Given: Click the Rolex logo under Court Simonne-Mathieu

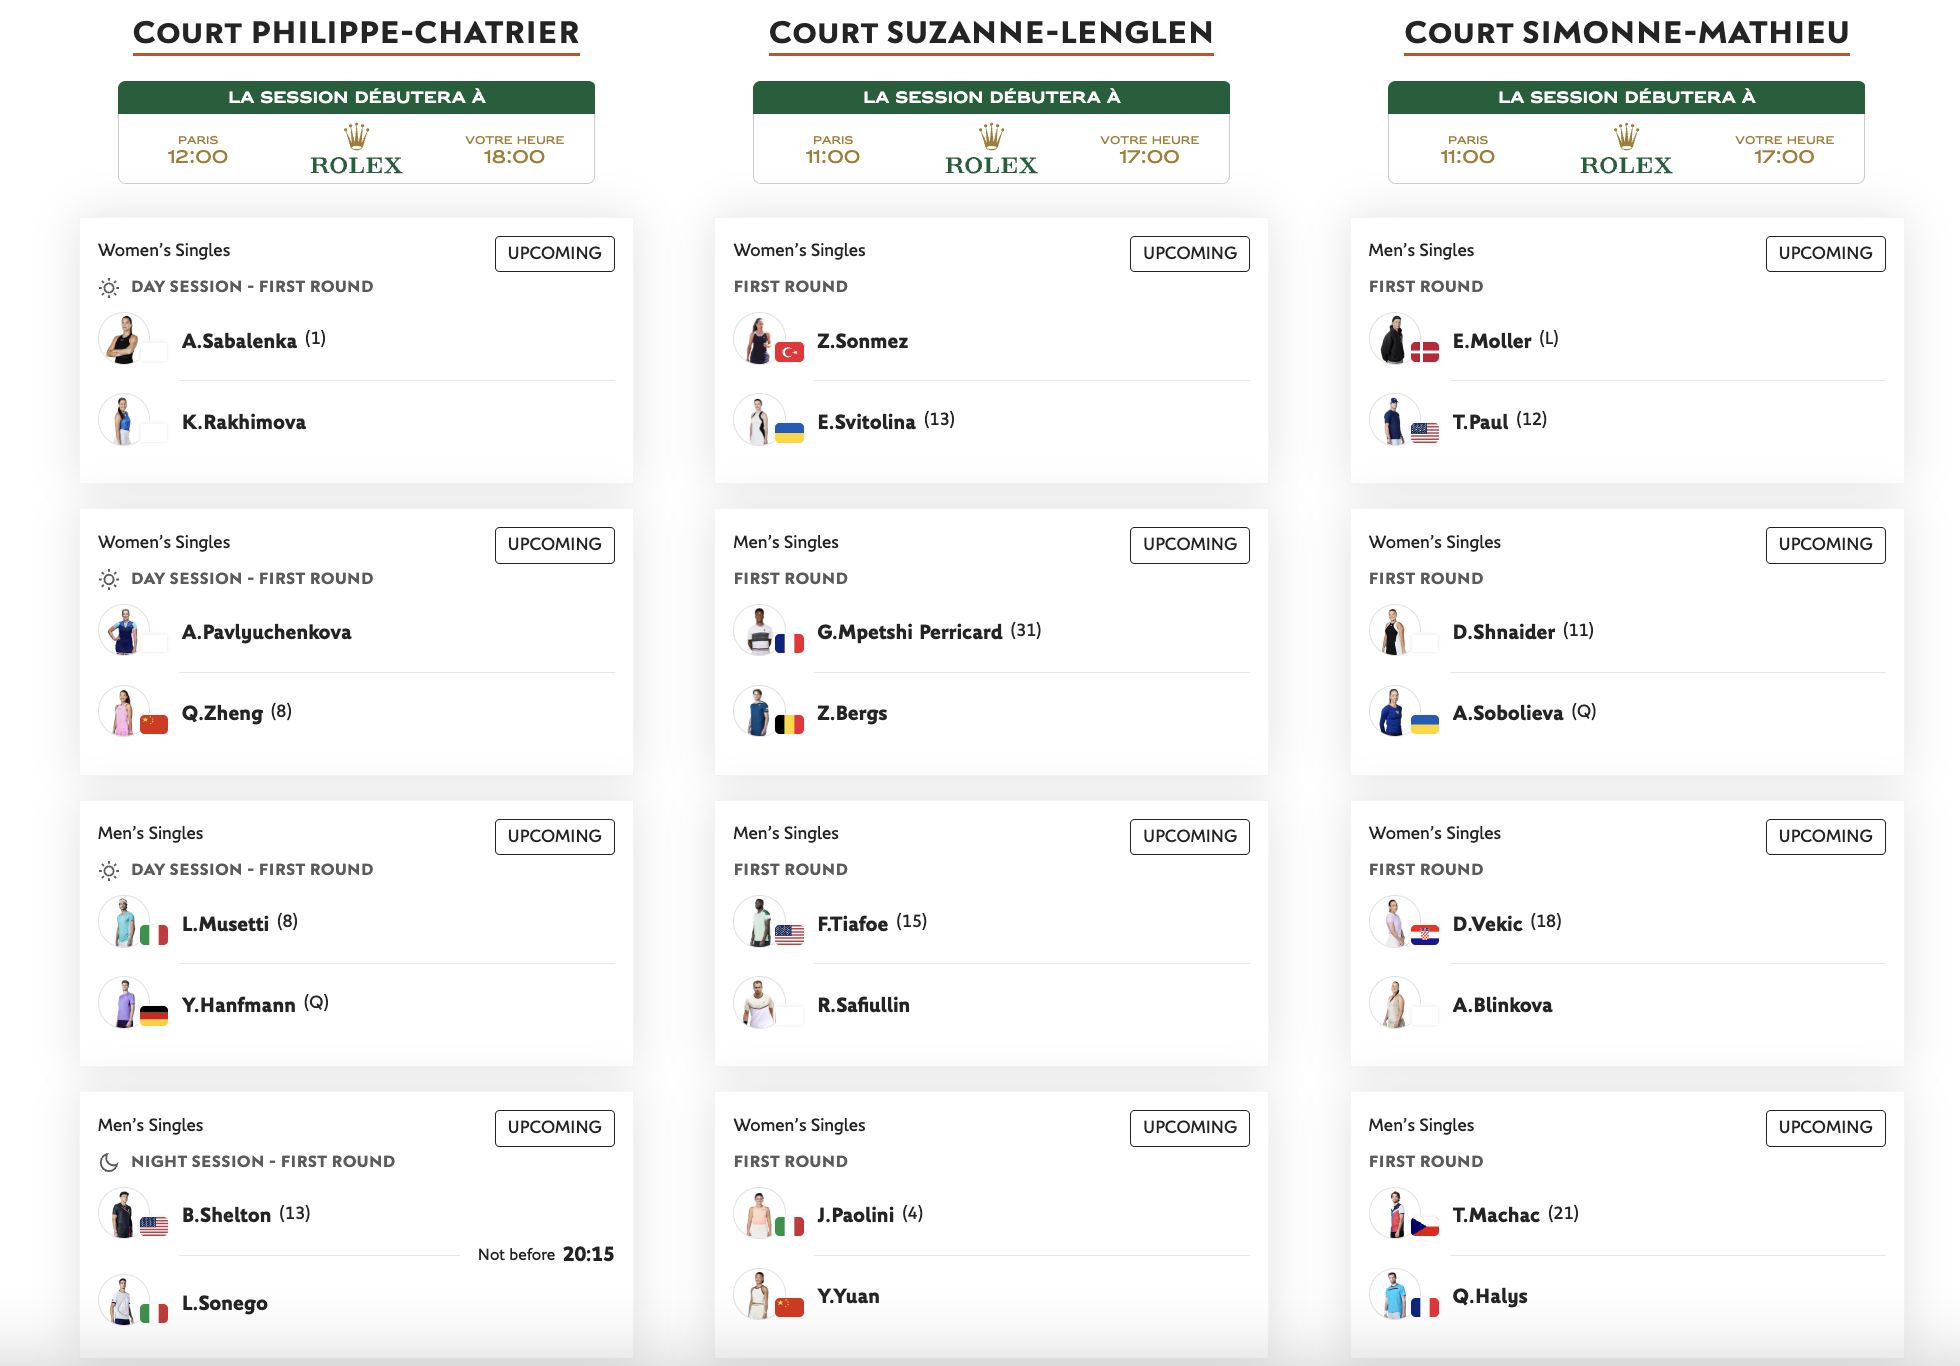Looking at the screenshot, I should (x=1626, y=150).
